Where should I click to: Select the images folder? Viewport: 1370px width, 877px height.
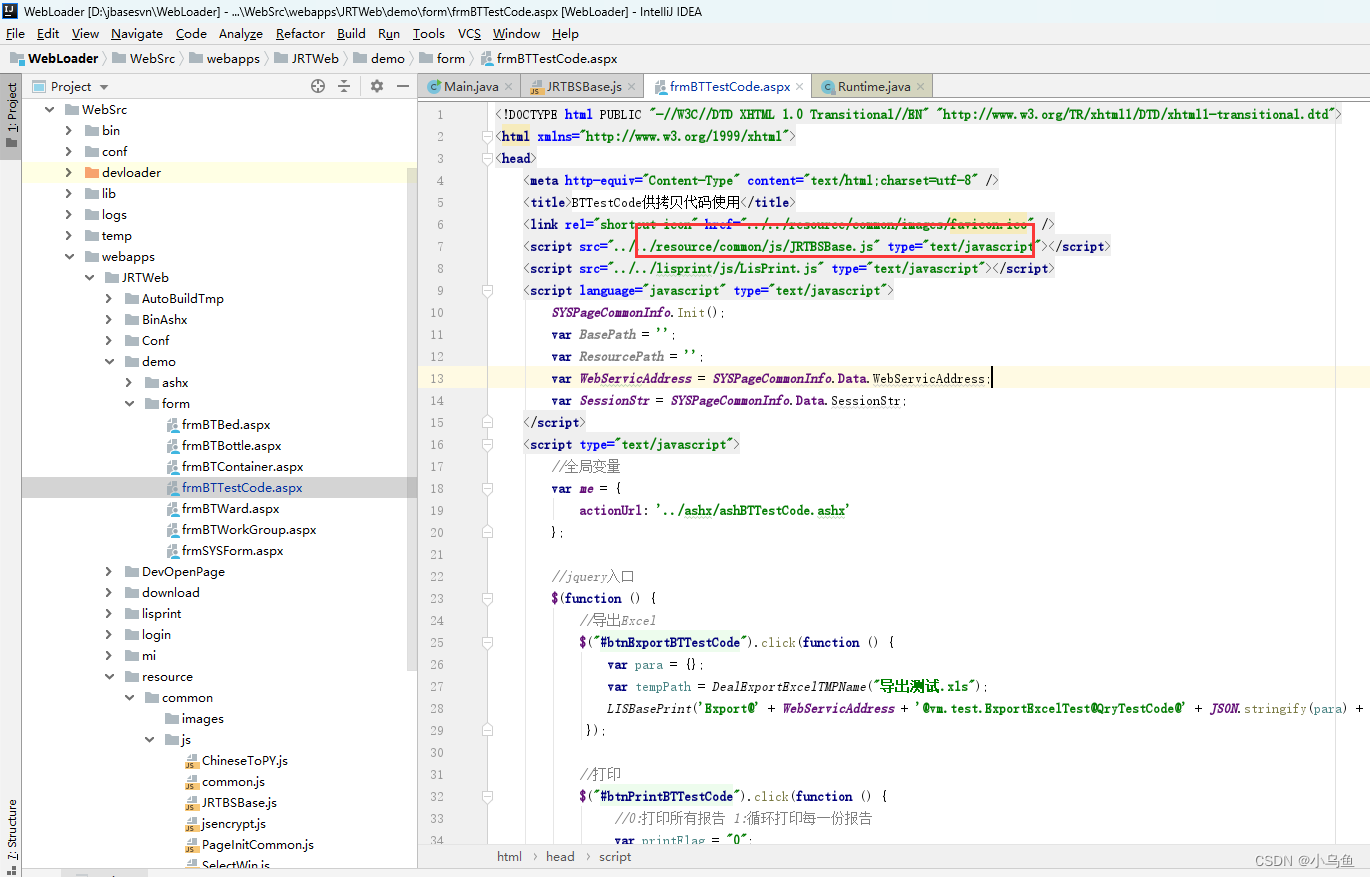tap(202, 718)
